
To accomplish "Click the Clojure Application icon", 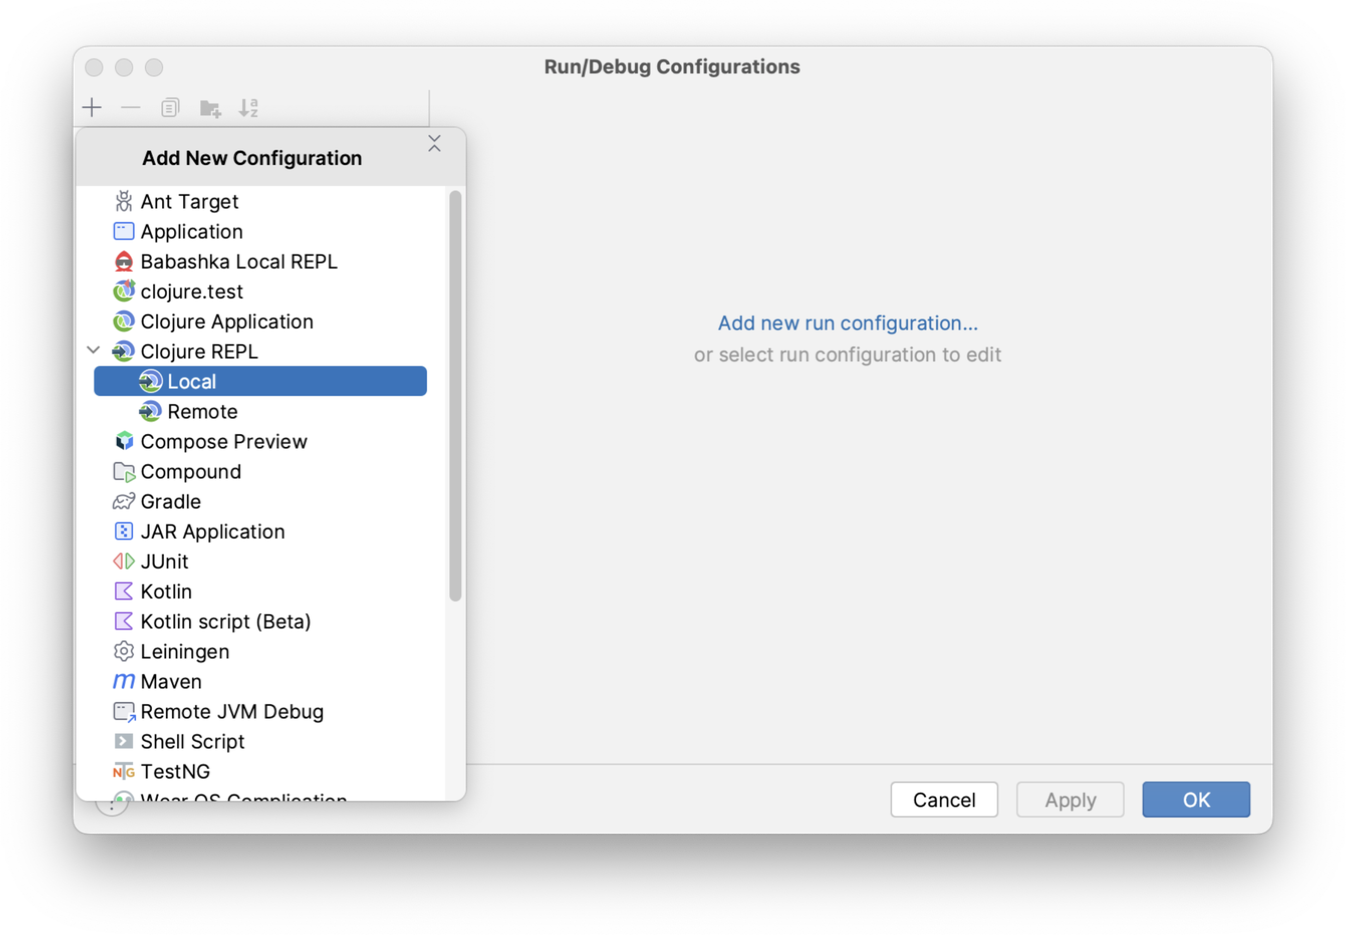I will point(123,321).
